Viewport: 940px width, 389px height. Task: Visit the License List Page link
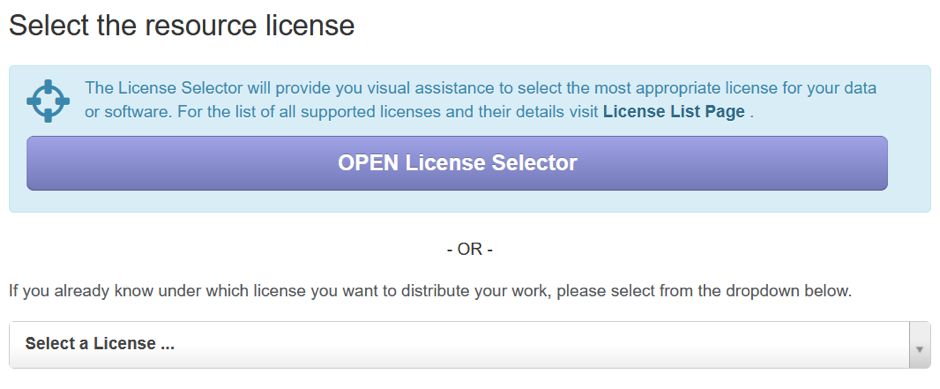pos(674,112)
